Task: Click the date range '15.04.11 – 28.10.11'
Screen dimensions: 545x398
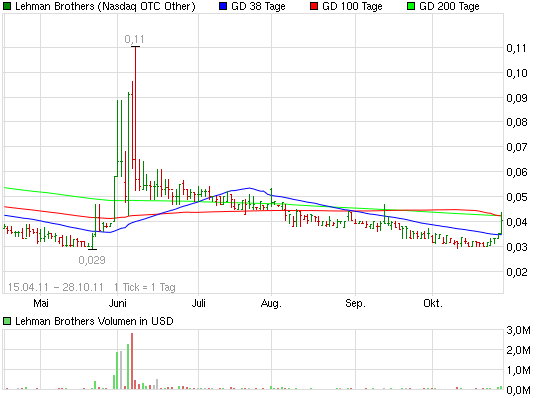Action: 56,287
